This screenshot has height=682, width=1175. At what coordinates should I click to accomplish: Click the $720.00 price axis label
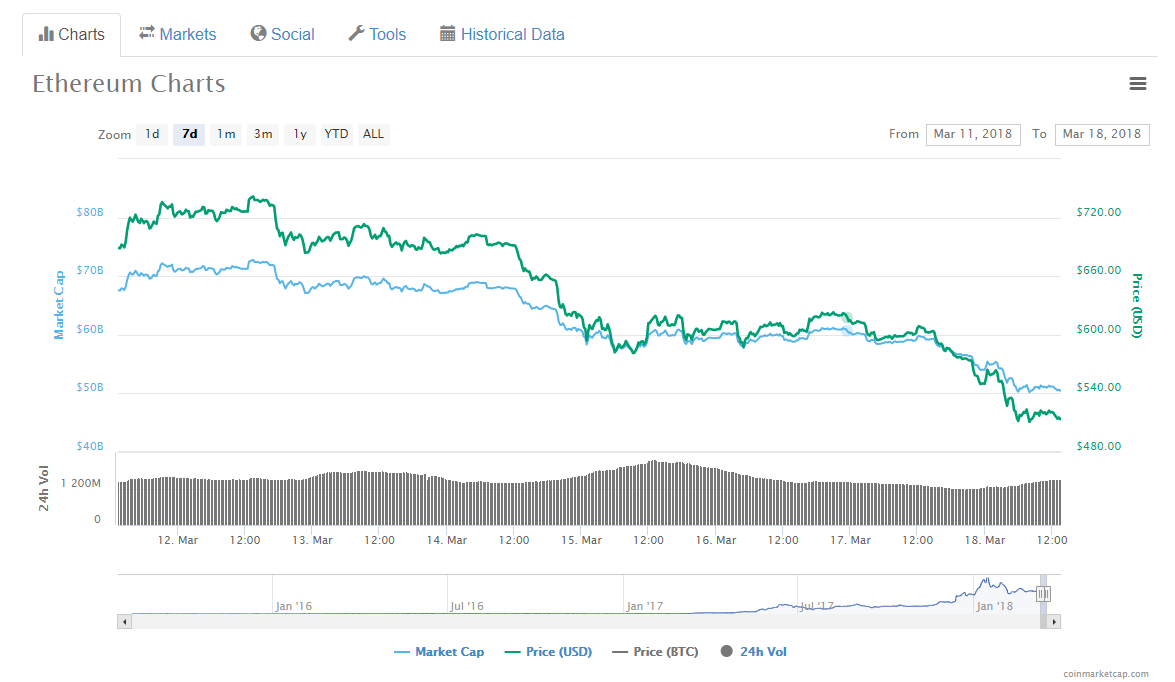[1099, 212]
